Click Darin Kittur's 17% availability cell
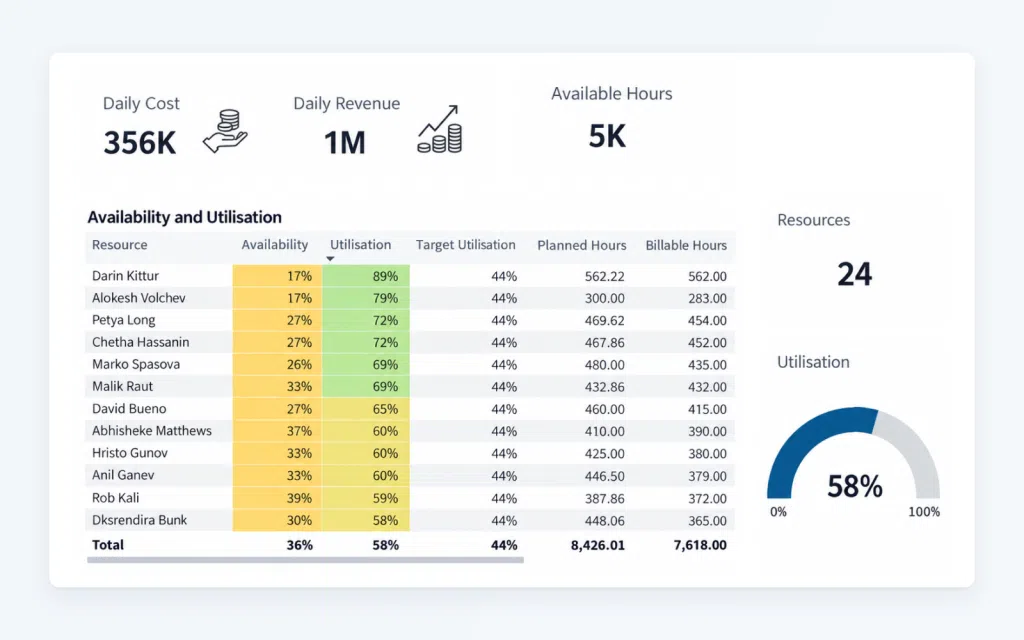Screen dimensions: 1024x640 pyautogui.click(x=278, y=276)
